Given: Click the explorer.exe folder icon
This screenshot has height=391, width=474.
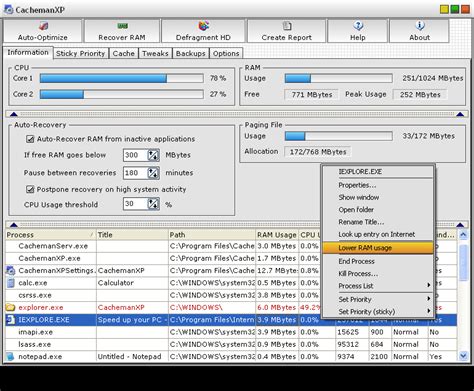Looking at the screenshot, I should point(10,307).
